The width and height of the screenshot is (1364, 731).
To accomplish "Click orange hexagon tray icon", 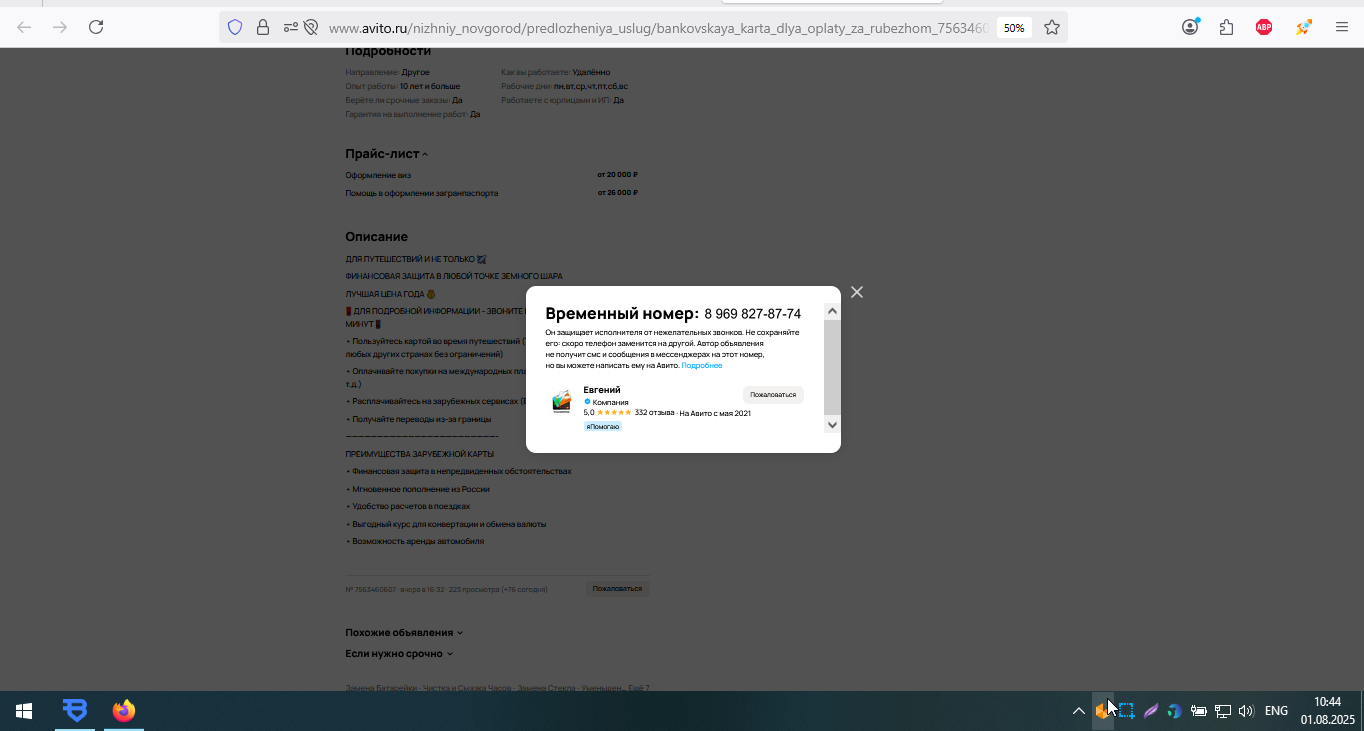I will click(x=1102, y=711).
